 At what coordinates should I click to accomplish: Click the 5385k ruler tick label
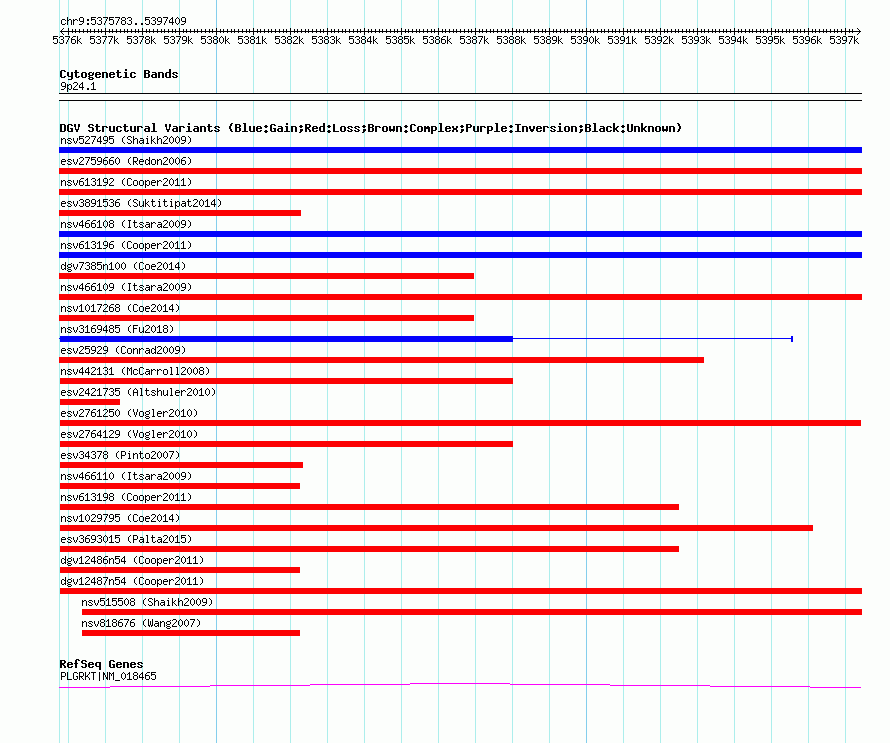[x=400, y=40]
